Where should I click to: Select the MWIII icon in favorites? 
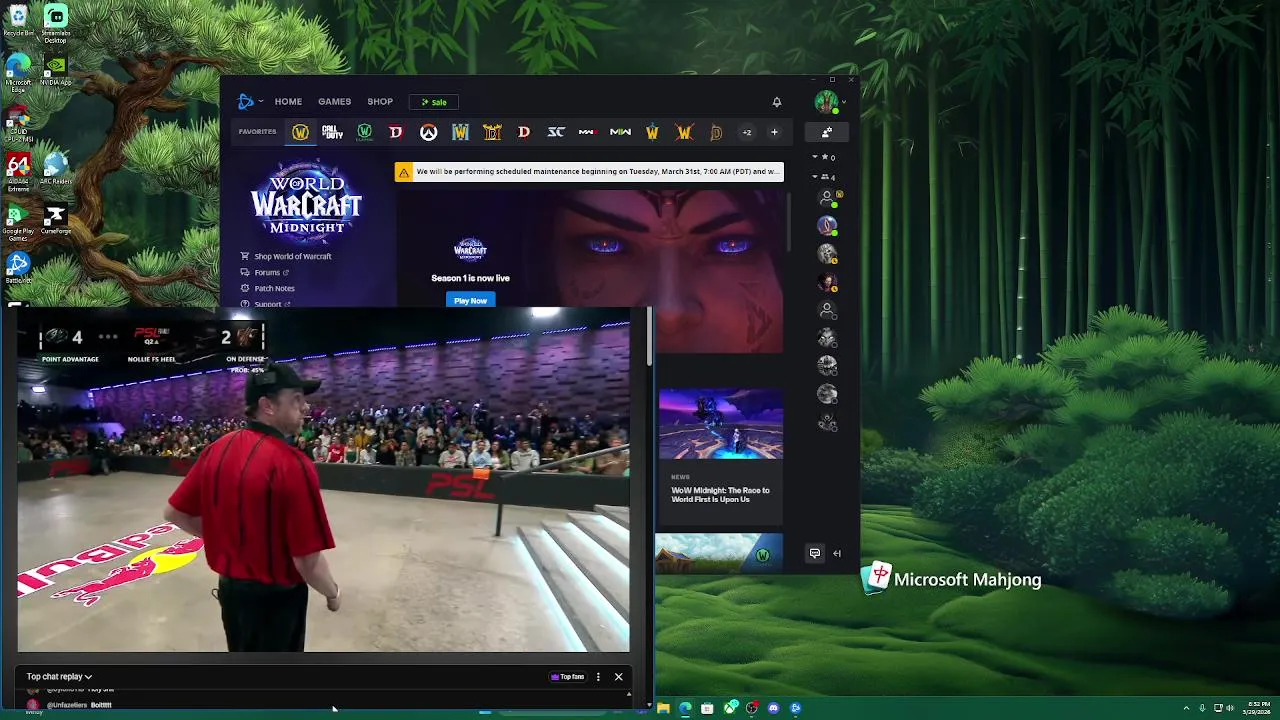[x=588, y=132]
